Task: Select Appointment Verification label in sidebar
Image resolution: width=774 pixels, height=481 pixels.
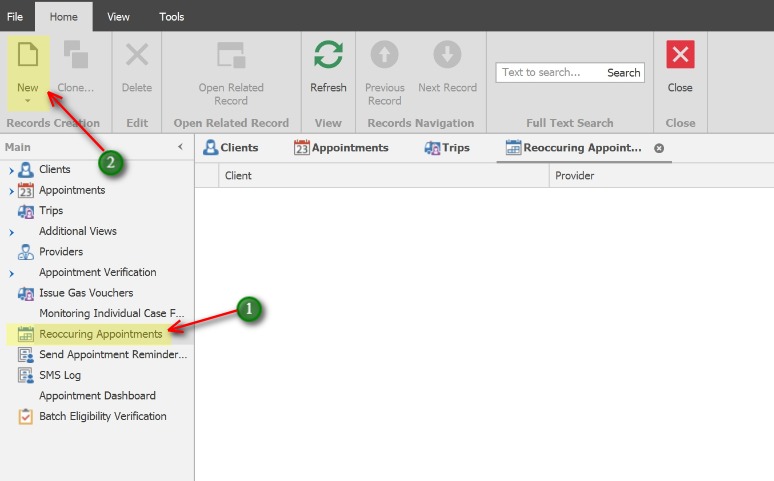Action: point(98,272)
